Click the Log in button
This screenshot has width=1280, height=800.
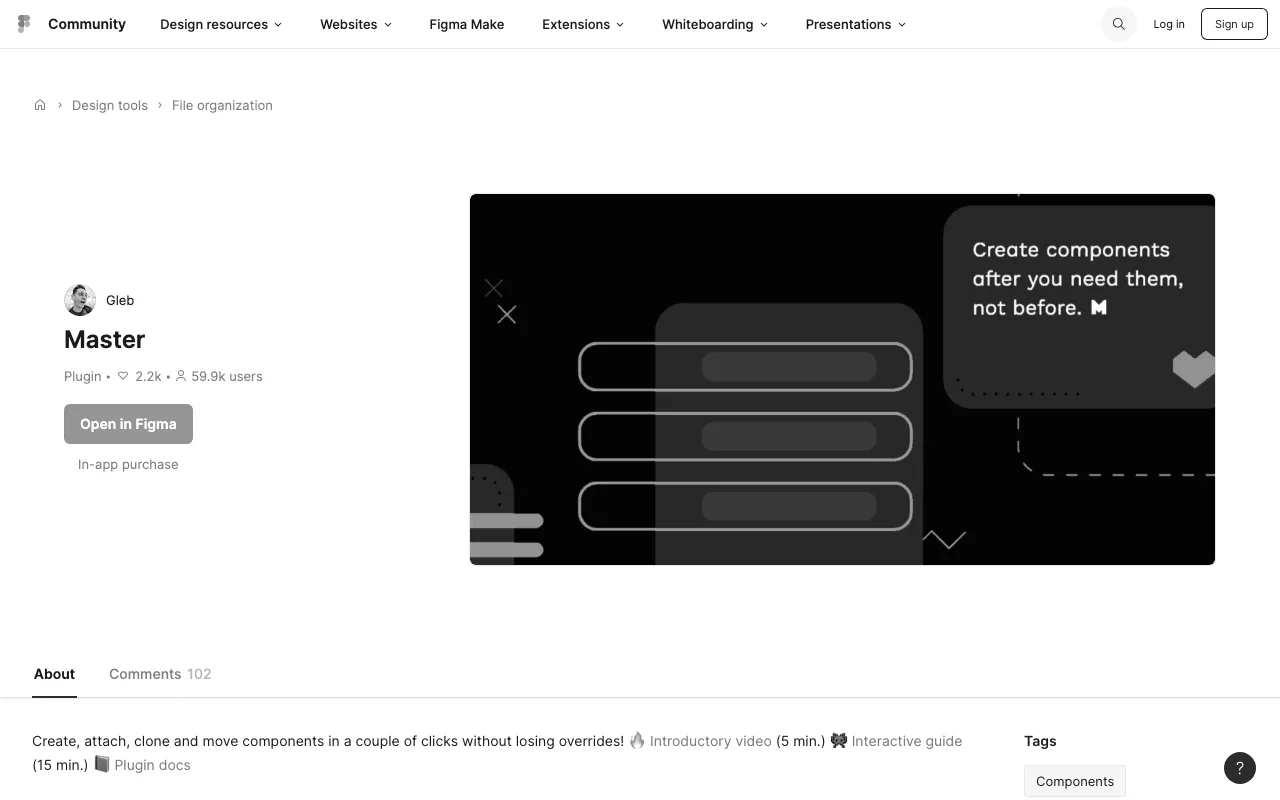click(x=1169, y=24)
